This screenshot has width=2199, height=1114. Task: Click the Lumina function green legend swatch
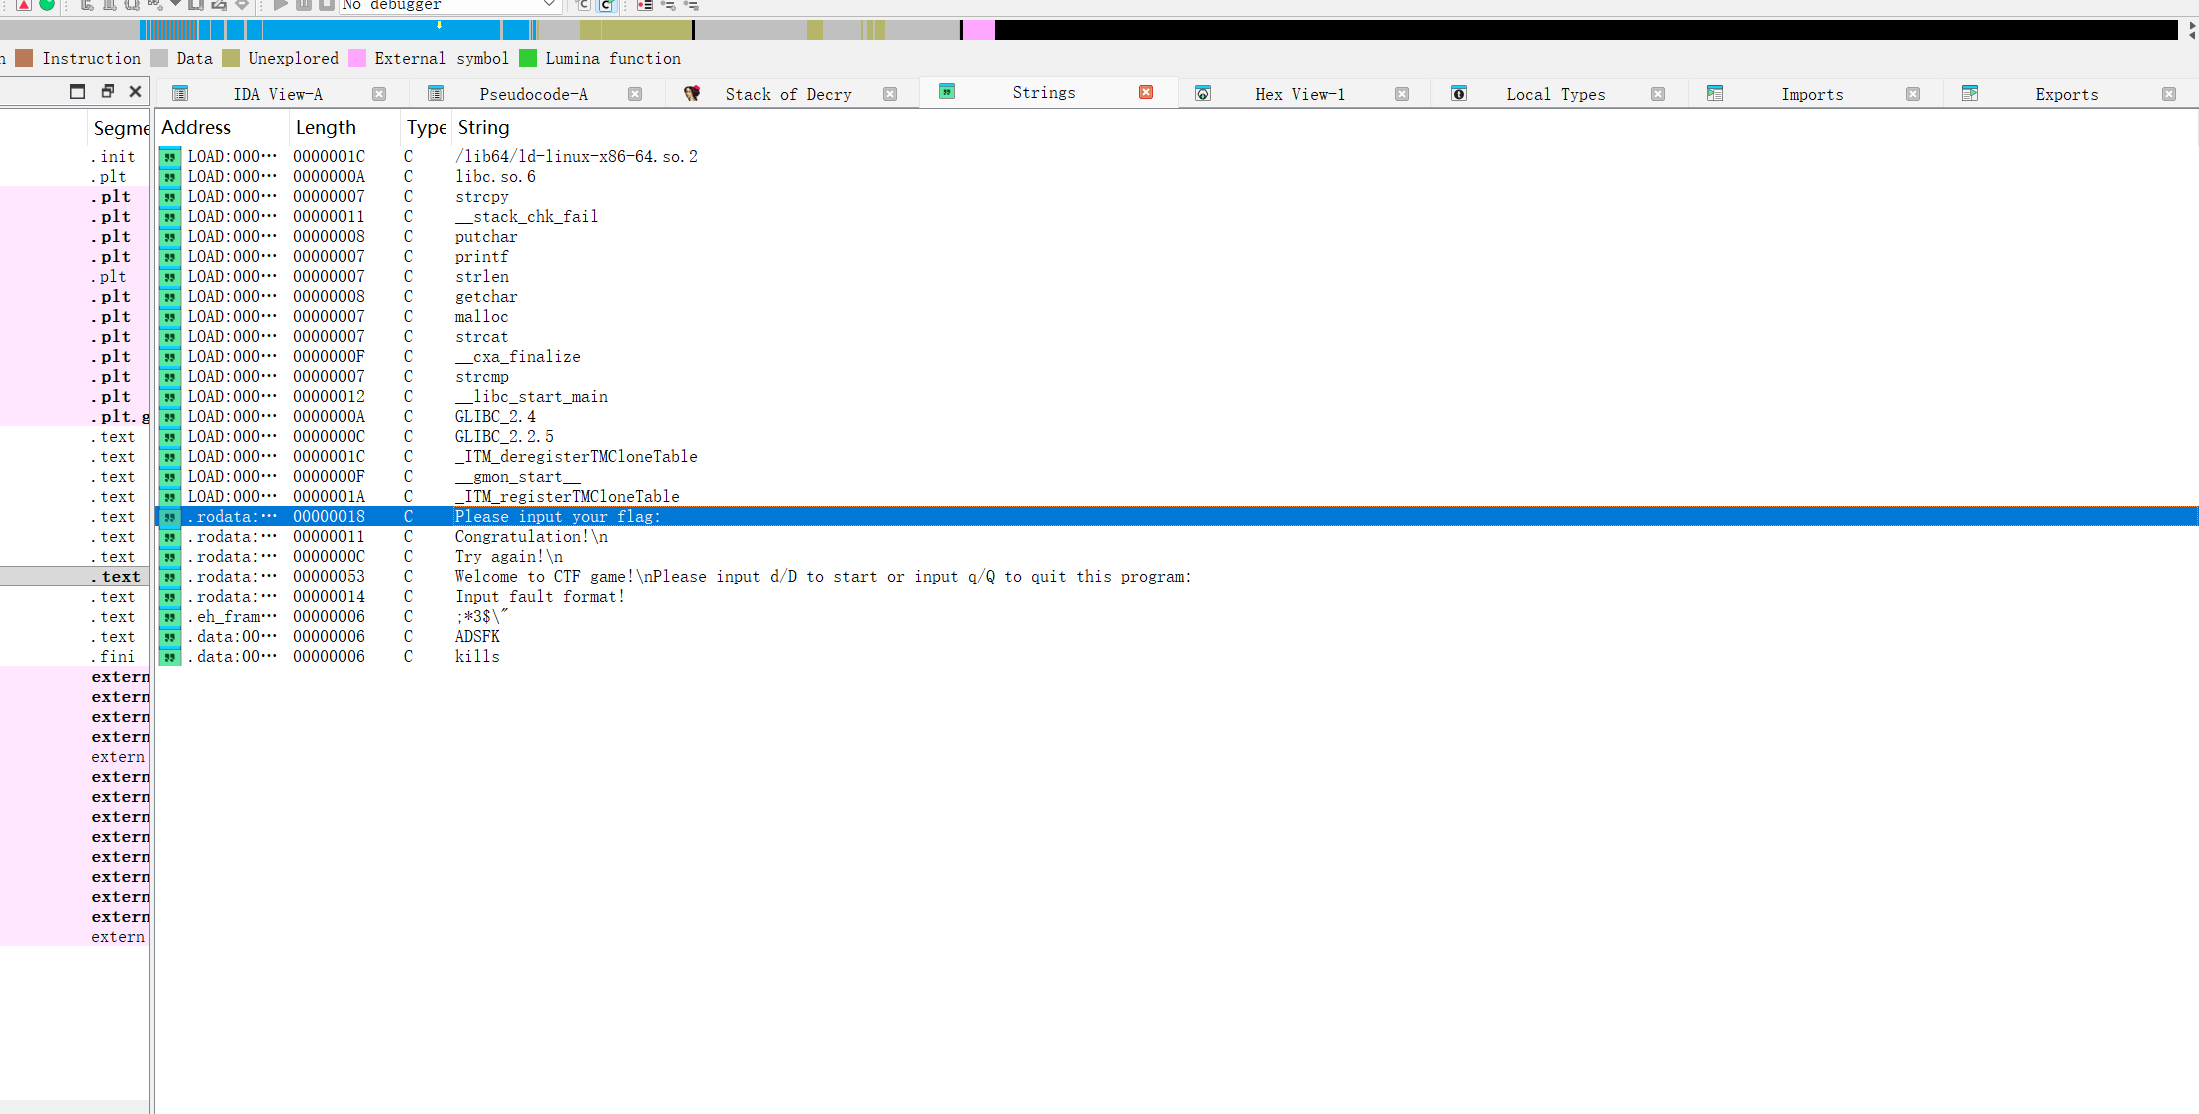pyautogui.click(x=528, y=59)
